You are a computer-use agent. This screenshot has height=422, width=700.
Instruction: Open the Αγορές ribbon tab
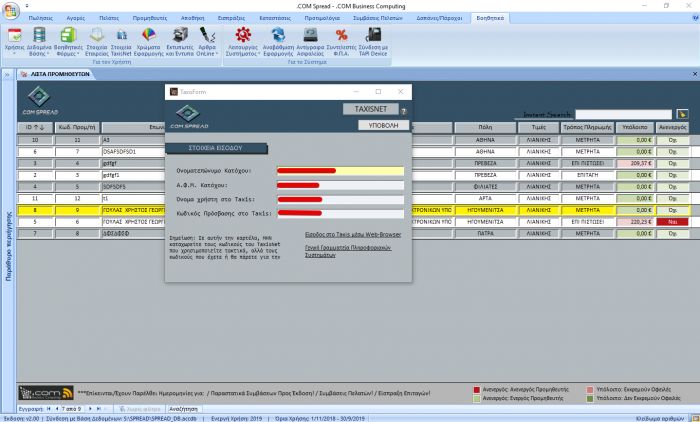click(75, 18)
